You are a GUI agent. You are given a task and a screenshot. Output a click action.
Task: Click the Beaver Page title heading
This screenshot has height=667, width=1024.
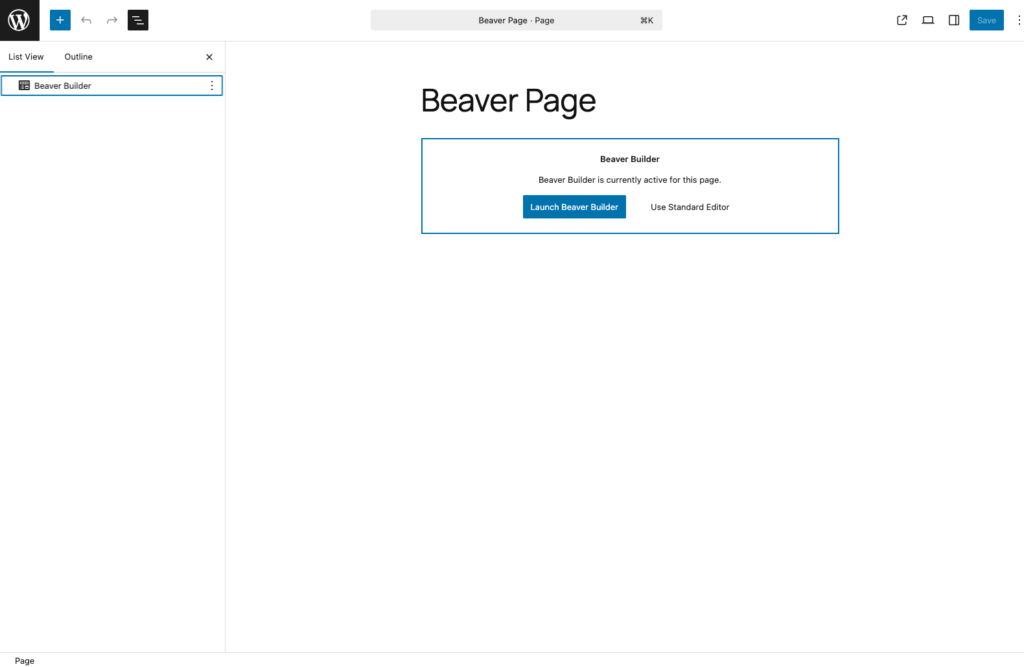pos(508,101)
